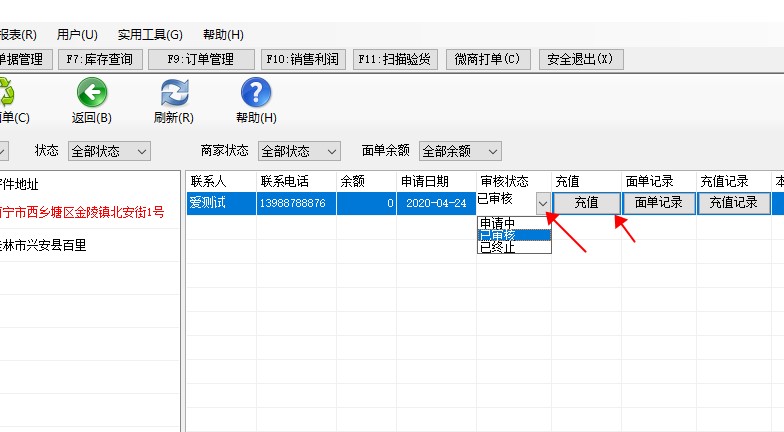Select 申请中 in the dropdown list
The height and width of the screenshot is (432, 784).
pyautogui.click(x=513, y=222)
